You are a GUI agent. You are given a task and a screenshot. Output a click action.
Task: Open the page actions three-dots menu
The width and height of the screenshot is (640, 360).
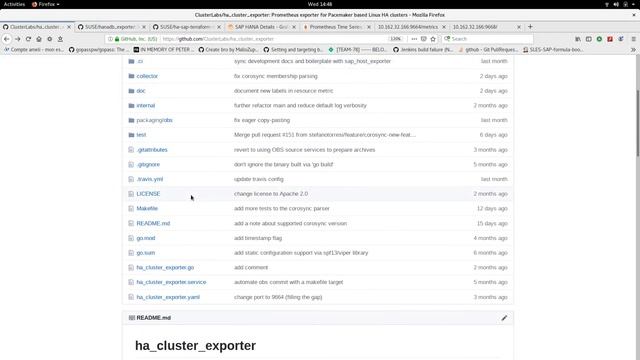pos(414,39)
